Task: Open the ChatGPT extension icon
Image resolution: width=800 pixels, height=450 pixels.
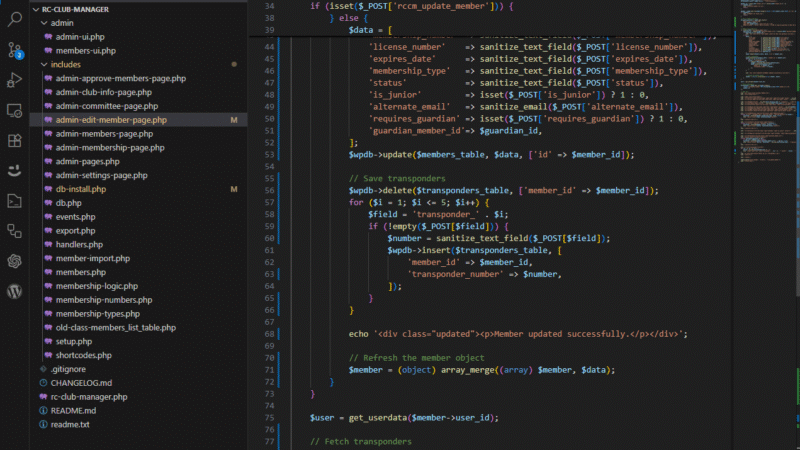Action: point(15,261)
